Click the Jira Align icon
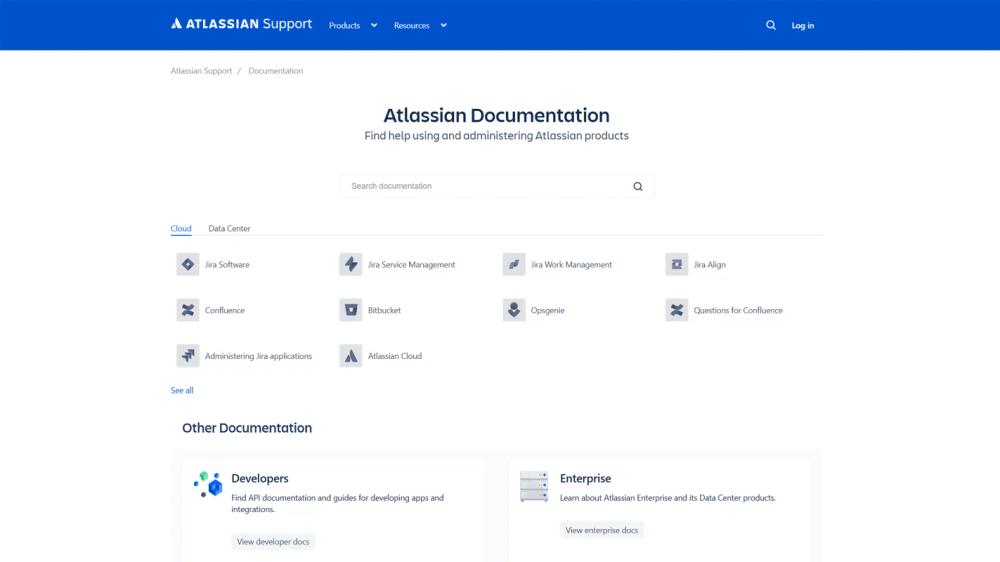This screenshot has height=562, width=1000. pos(677,264)
